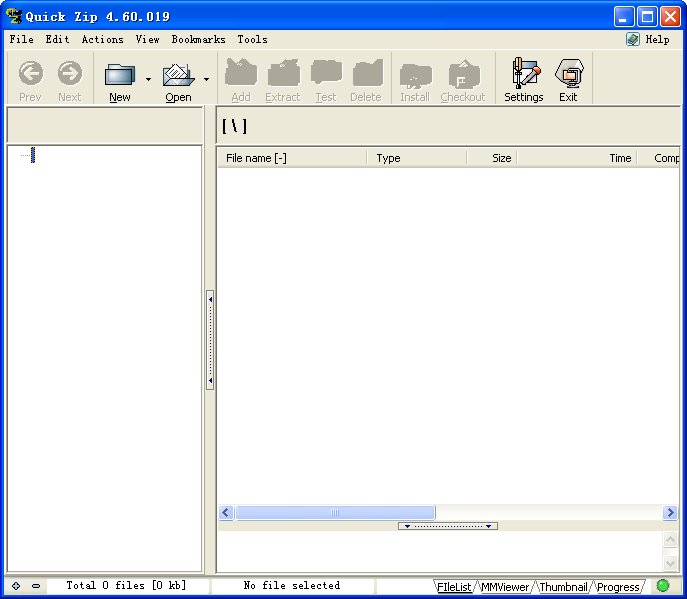Viewport: 687px width, 599px height.
Task: Click the horizontal scrollbar right arrow
Action: pos(670,513)
